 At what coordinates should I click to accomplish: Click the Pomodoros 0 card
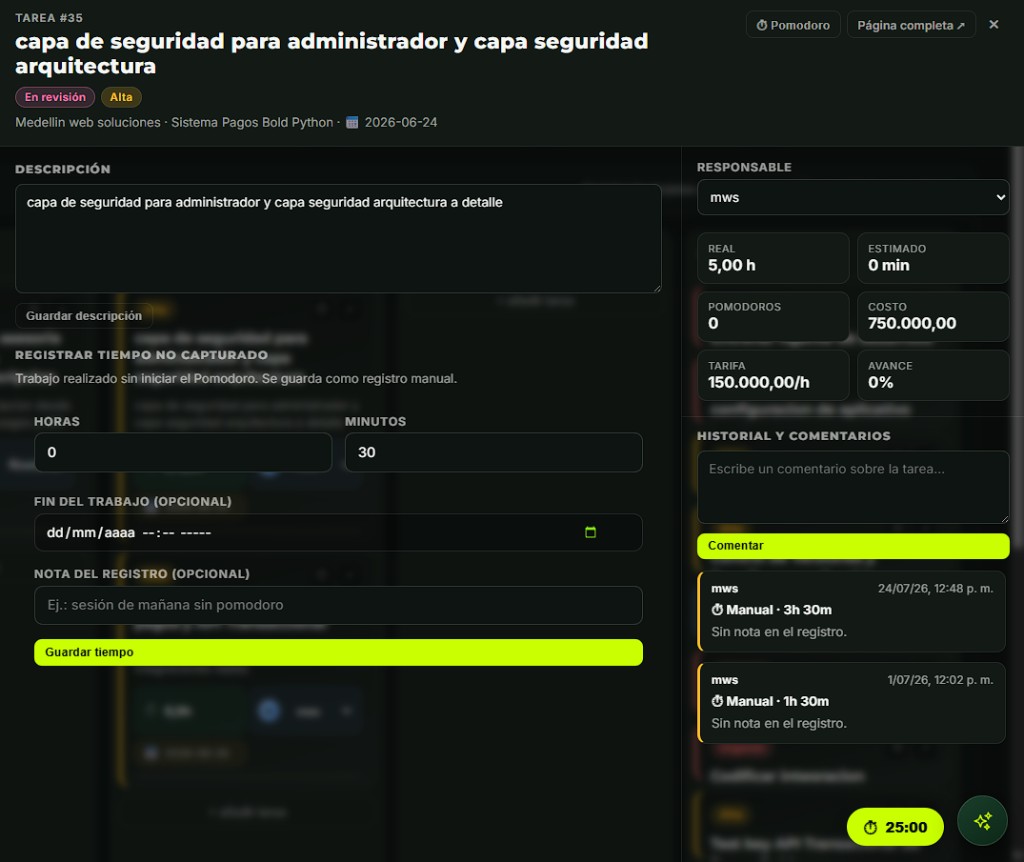click(773, 316)
